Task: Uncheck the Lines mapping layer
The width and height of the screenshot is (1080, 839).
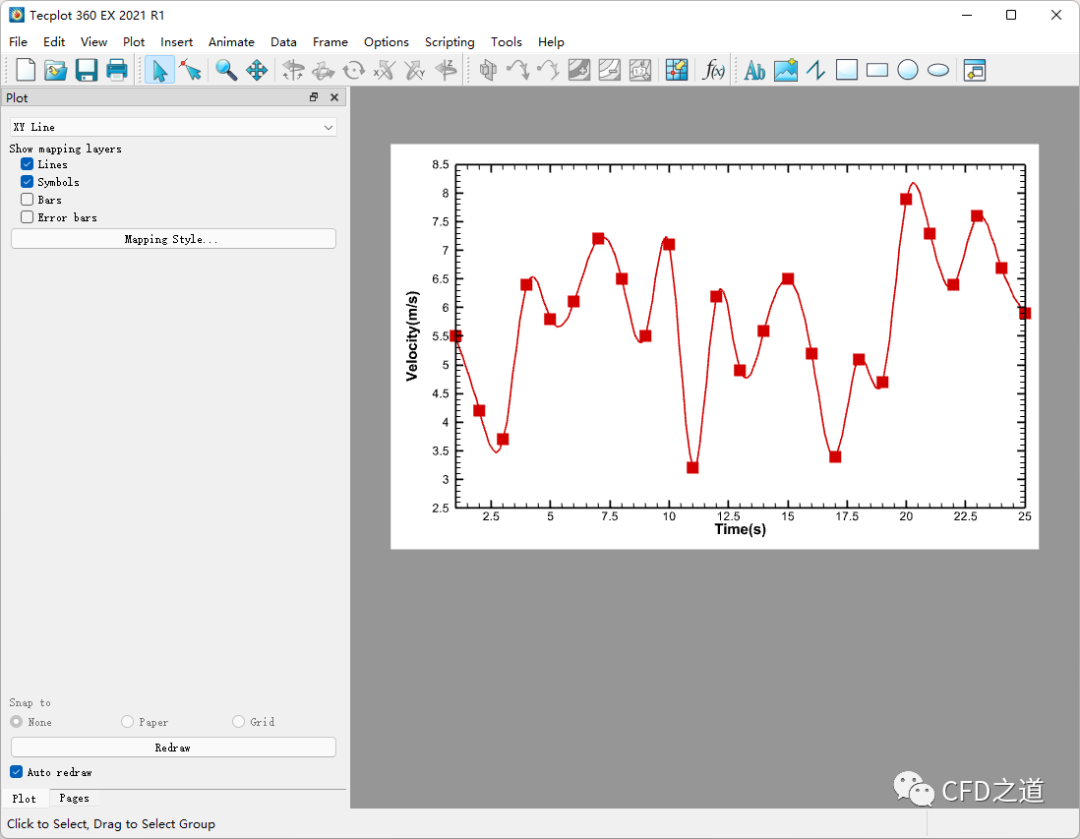Action: click(28, 164)
